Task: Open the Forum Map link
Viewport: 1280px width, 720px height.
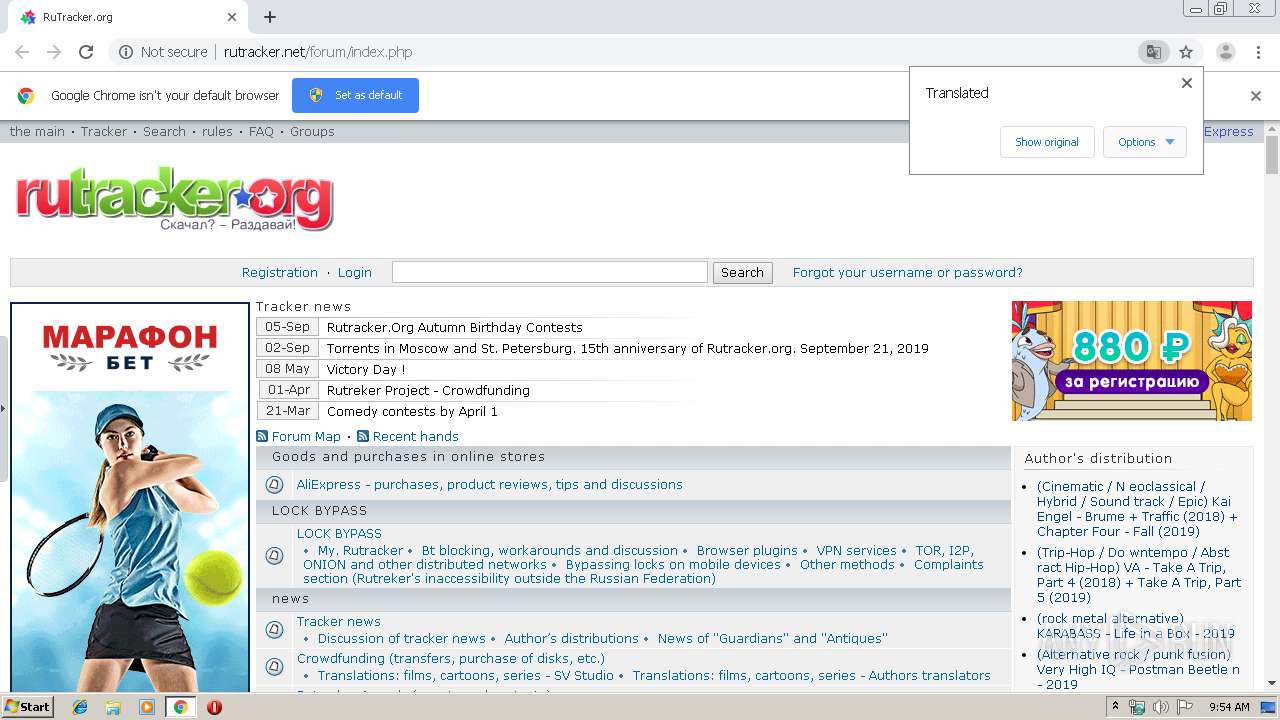Action: [x=306, y=436]
